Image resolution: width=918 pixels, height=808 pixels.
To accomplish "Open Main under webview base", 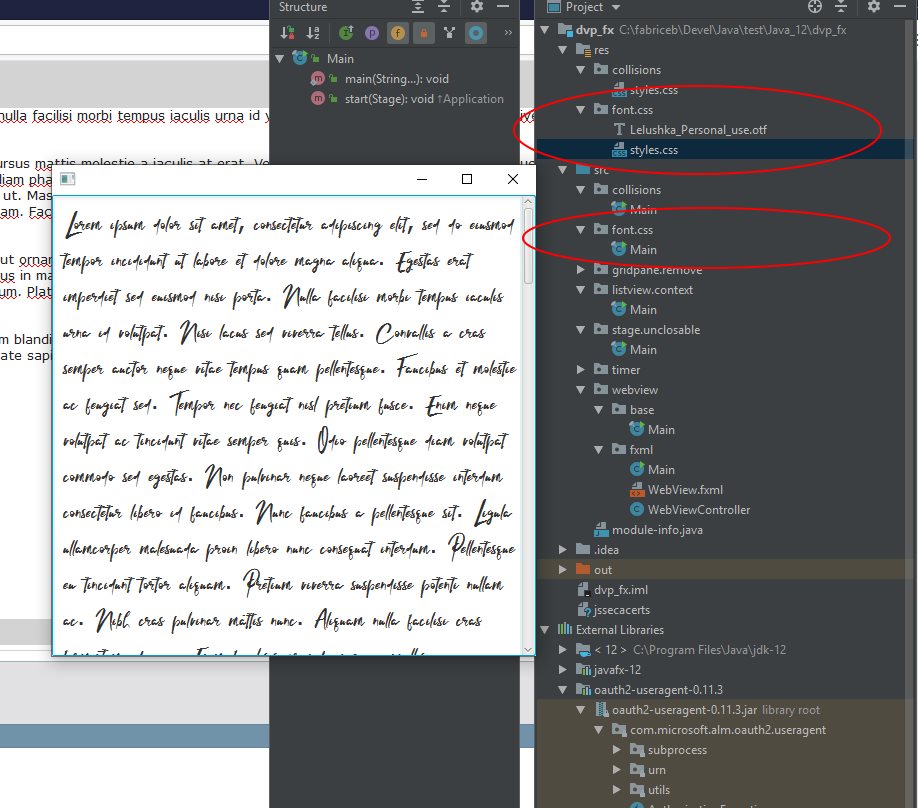I will [x=661, y=429].
